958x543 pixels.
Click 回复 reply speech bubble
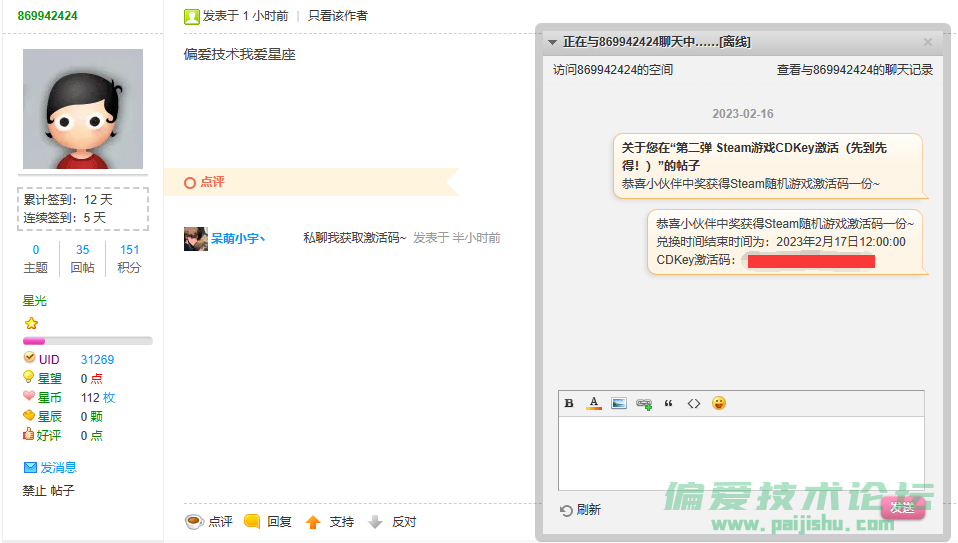268,521
